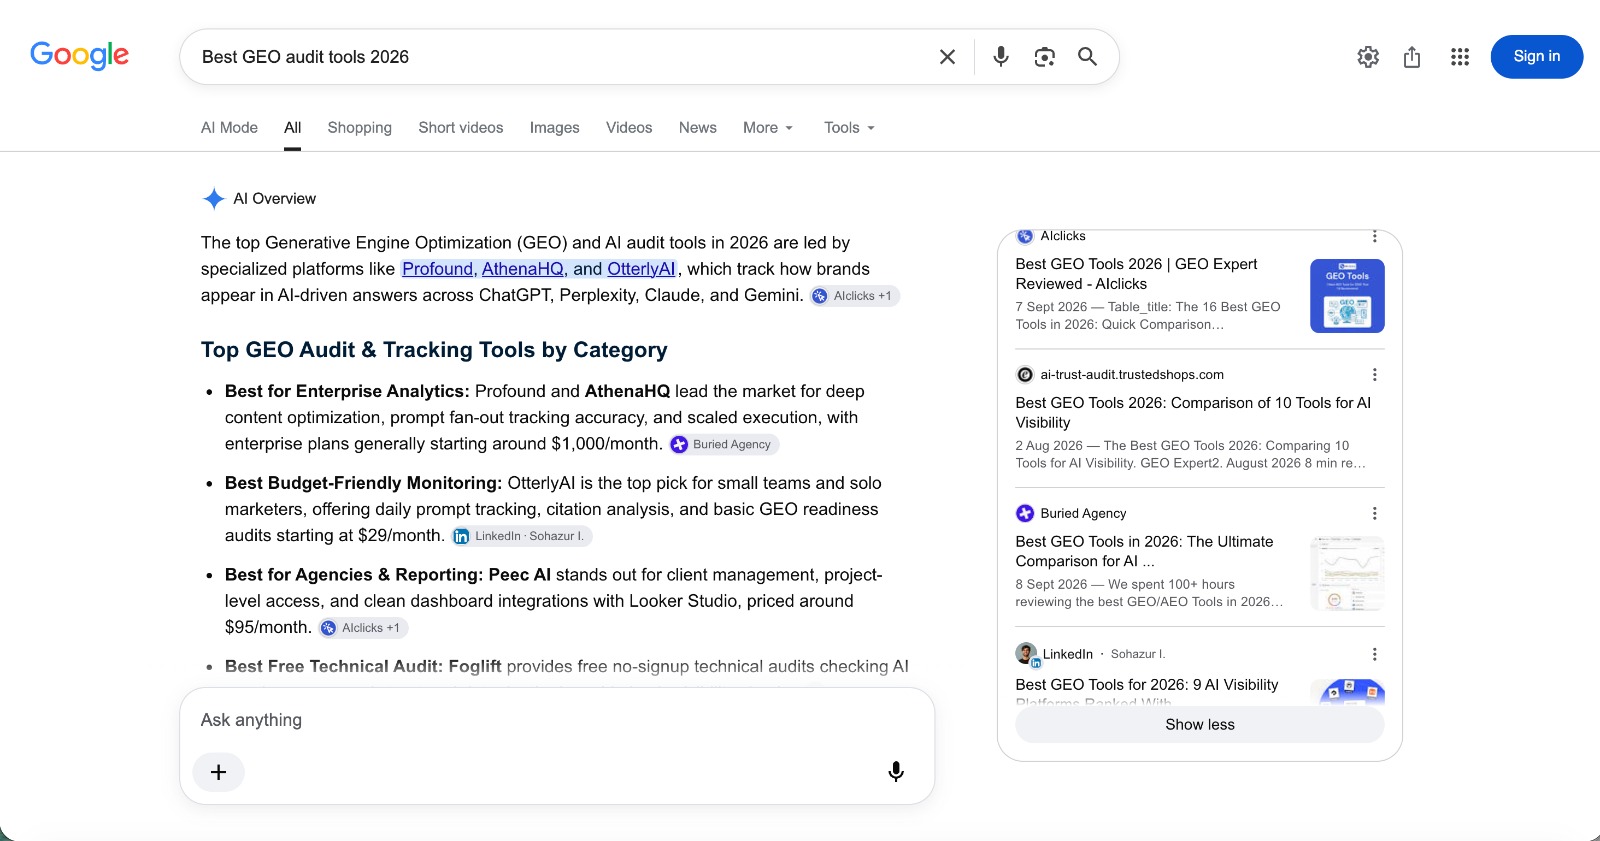Click the AI Overview sparkle icon

point(213,199)
